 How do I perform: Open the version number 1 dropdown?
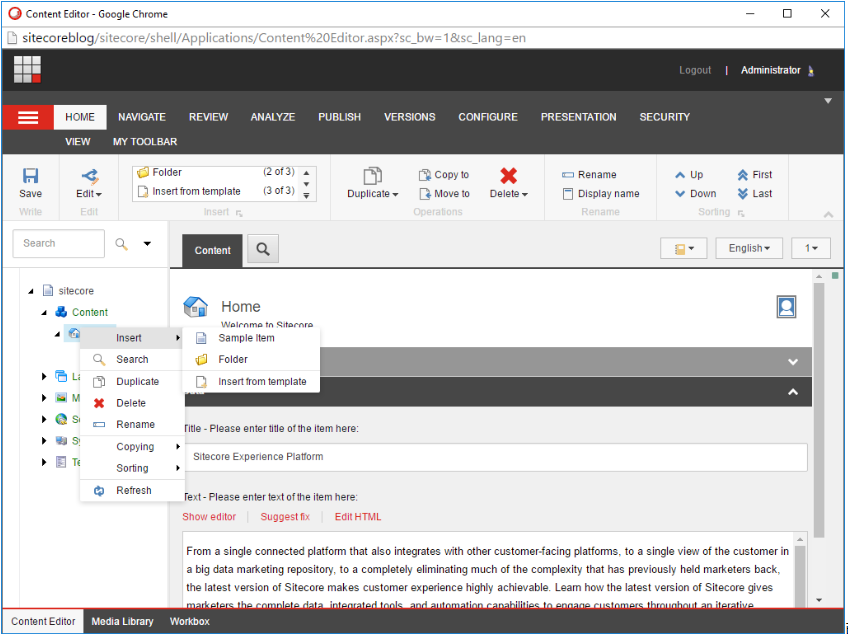pyautogui.click(x=811, y=248)
